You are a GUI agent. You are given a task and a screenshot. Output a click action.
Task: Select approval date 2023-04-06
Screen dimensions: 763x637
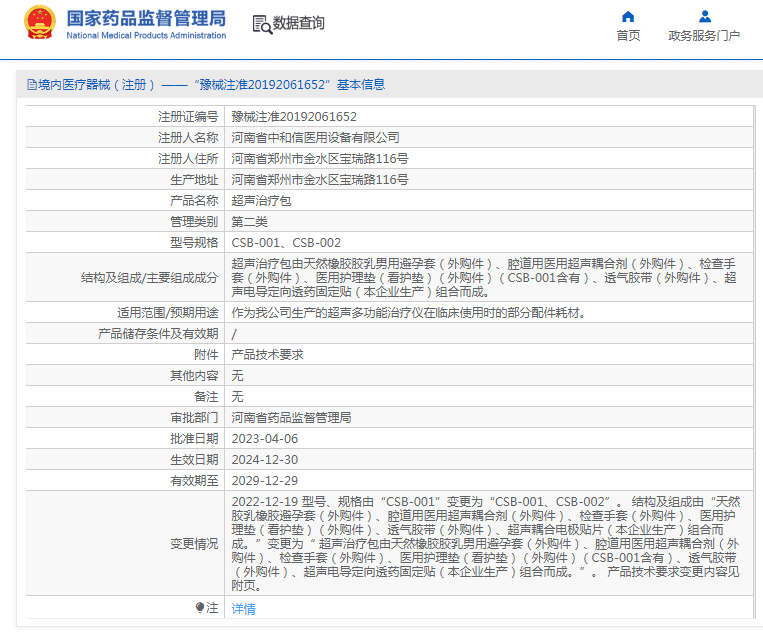[x=265, y=438]
